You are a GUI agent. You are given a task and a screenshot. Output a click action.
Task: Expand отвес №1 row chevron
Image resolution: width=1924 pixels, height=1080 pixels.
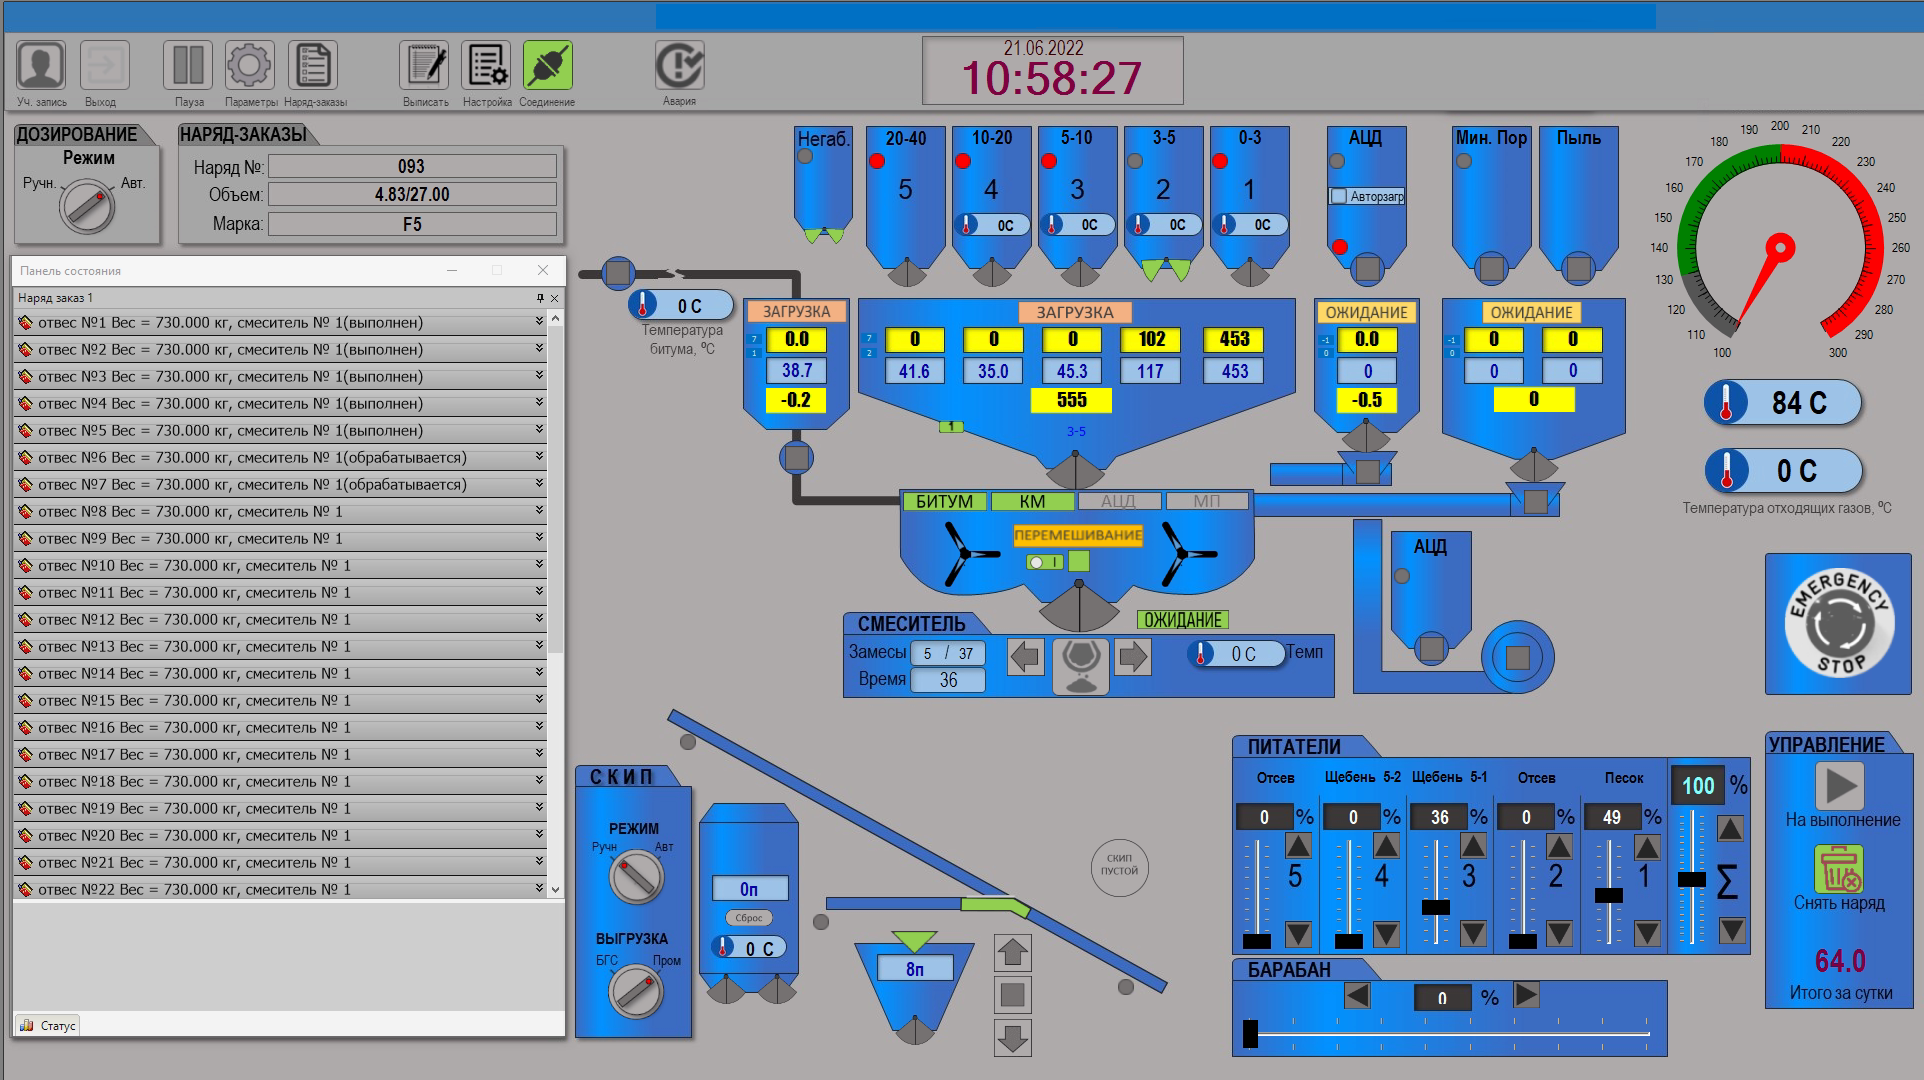(x=539, y=322)
